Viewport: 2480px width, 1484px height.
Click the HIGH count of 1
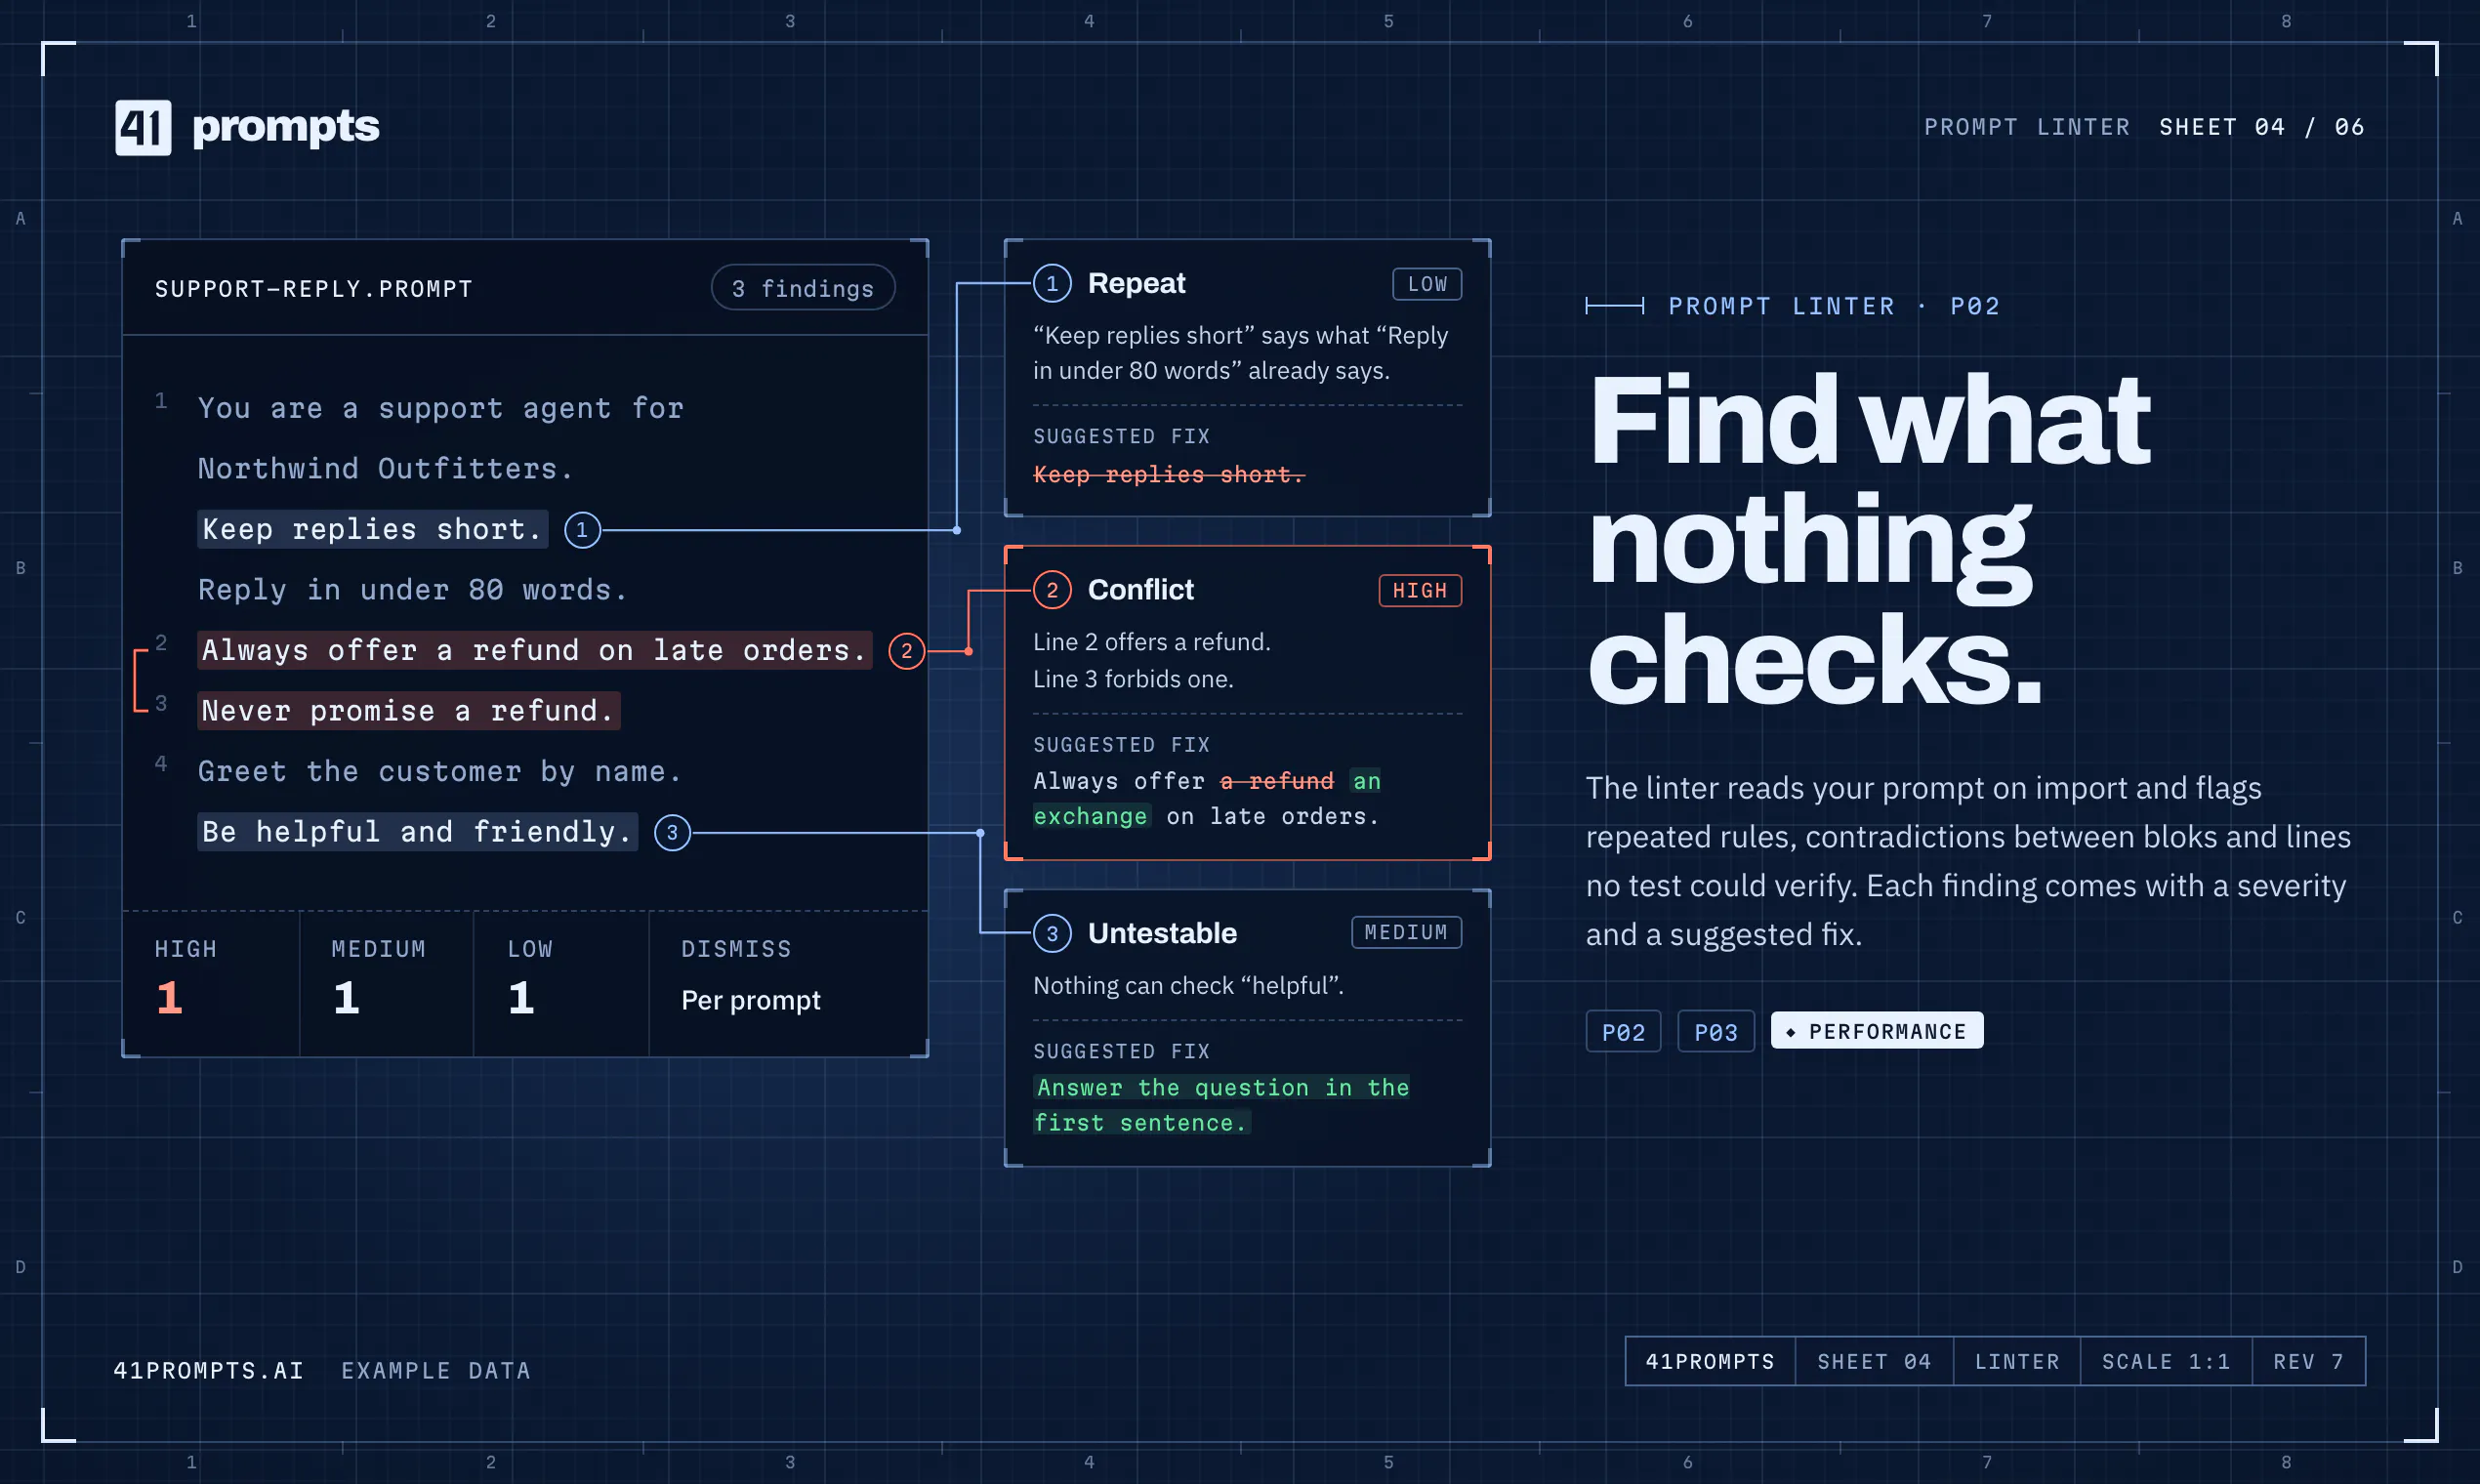169,998
